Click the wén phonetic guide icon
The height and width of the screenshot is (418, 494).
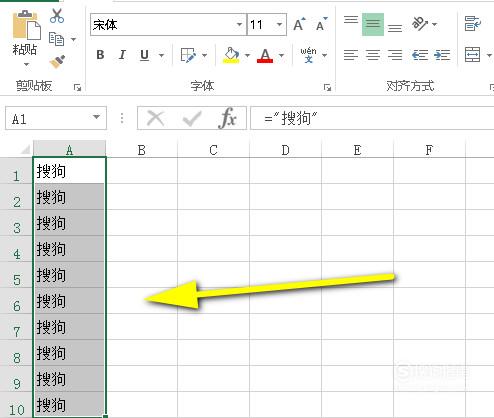(x=308, y=55)
